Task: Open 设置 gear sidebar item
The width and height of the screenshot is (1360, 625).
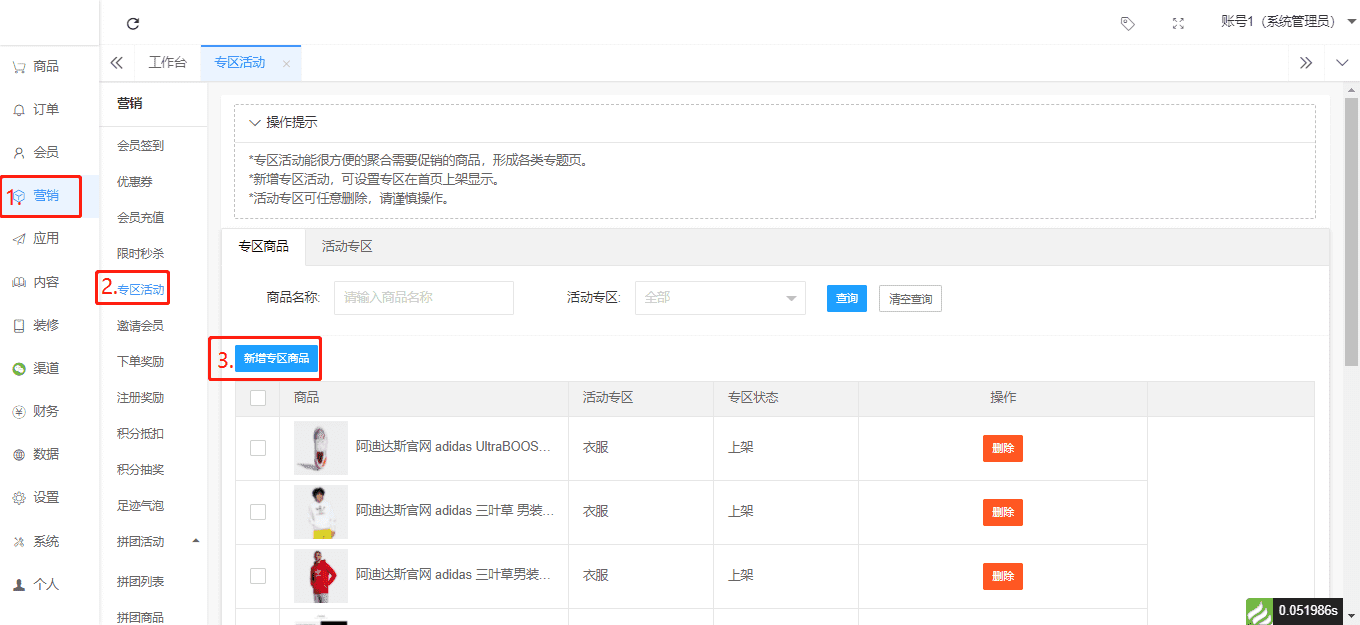Action: tap(45, 497)
